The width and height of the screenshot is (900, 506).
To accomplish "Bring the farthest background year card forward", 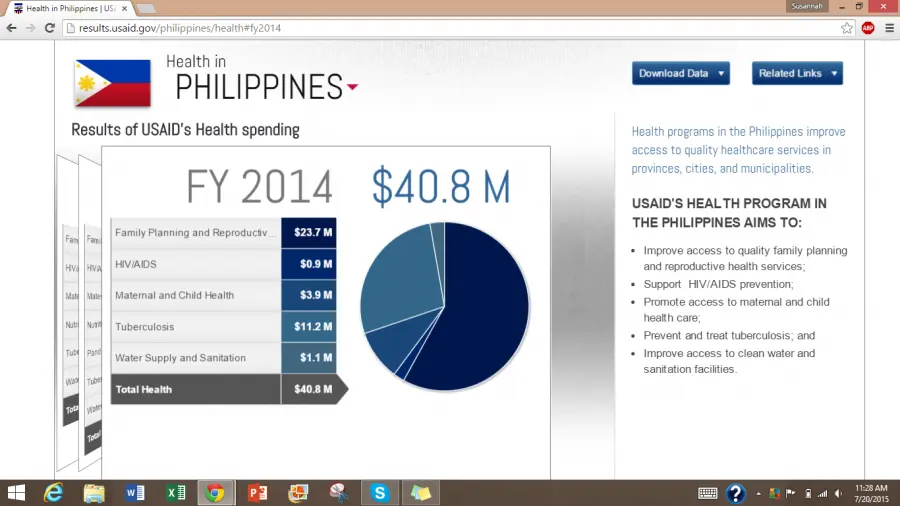I will (x=67, y=310).
